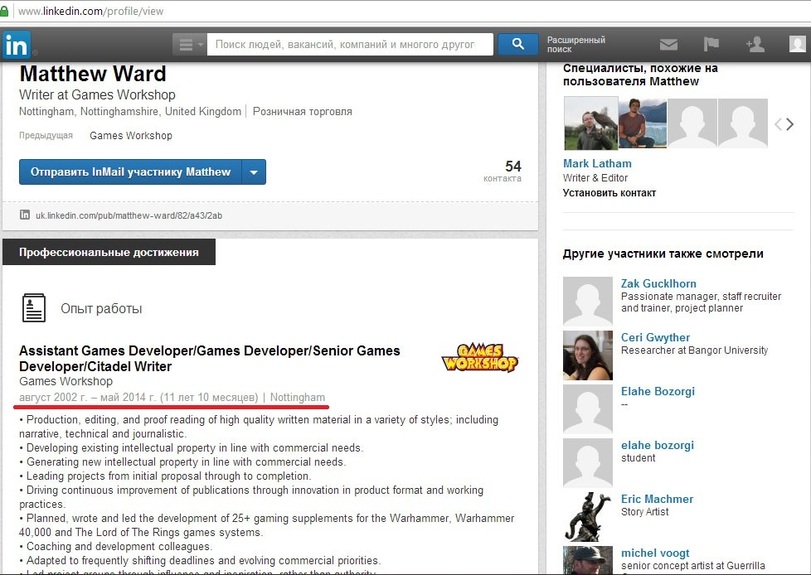Click the public profile URL link

point(129,216)
